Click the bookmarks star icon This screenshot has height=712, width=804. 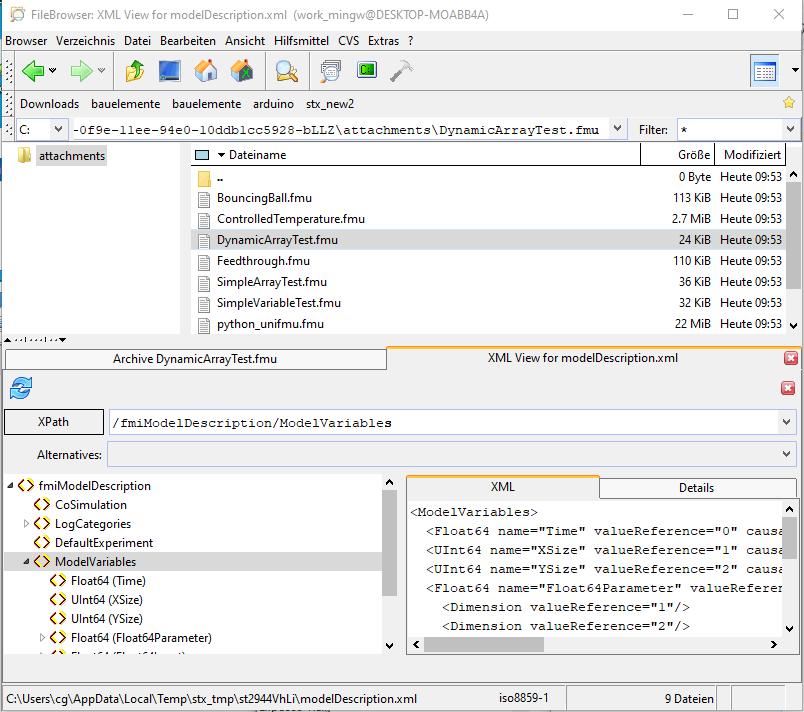click(x=789, y=103)
